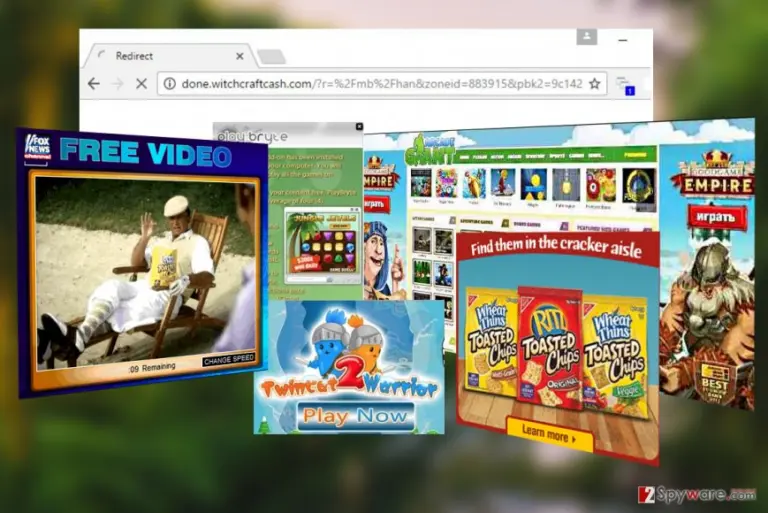Go back with the browser back arrow
768x513 pixels.
point(94,84)
